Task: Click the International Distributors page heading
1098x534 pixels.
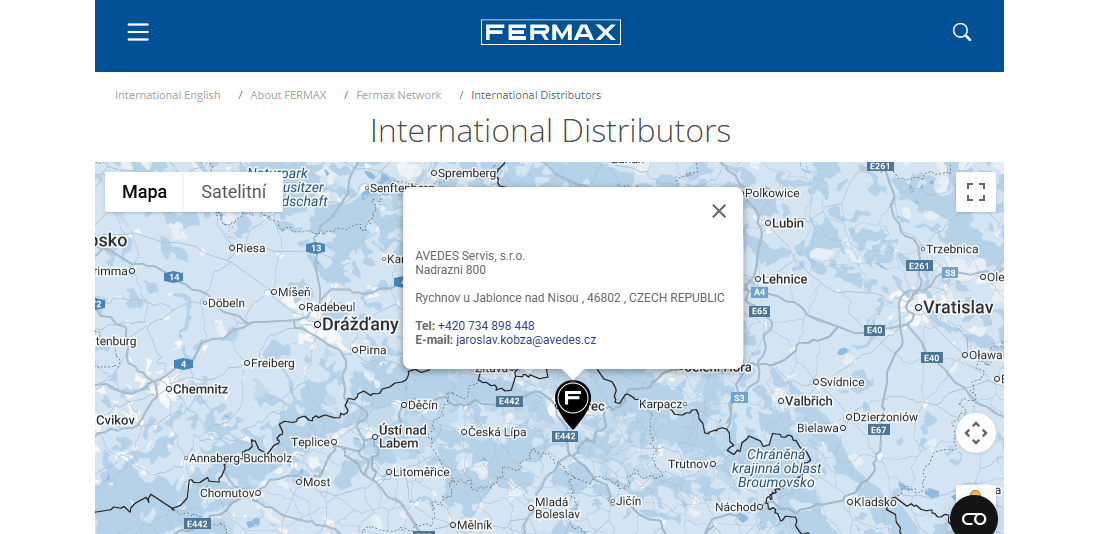Action: (x=550, y=131)
